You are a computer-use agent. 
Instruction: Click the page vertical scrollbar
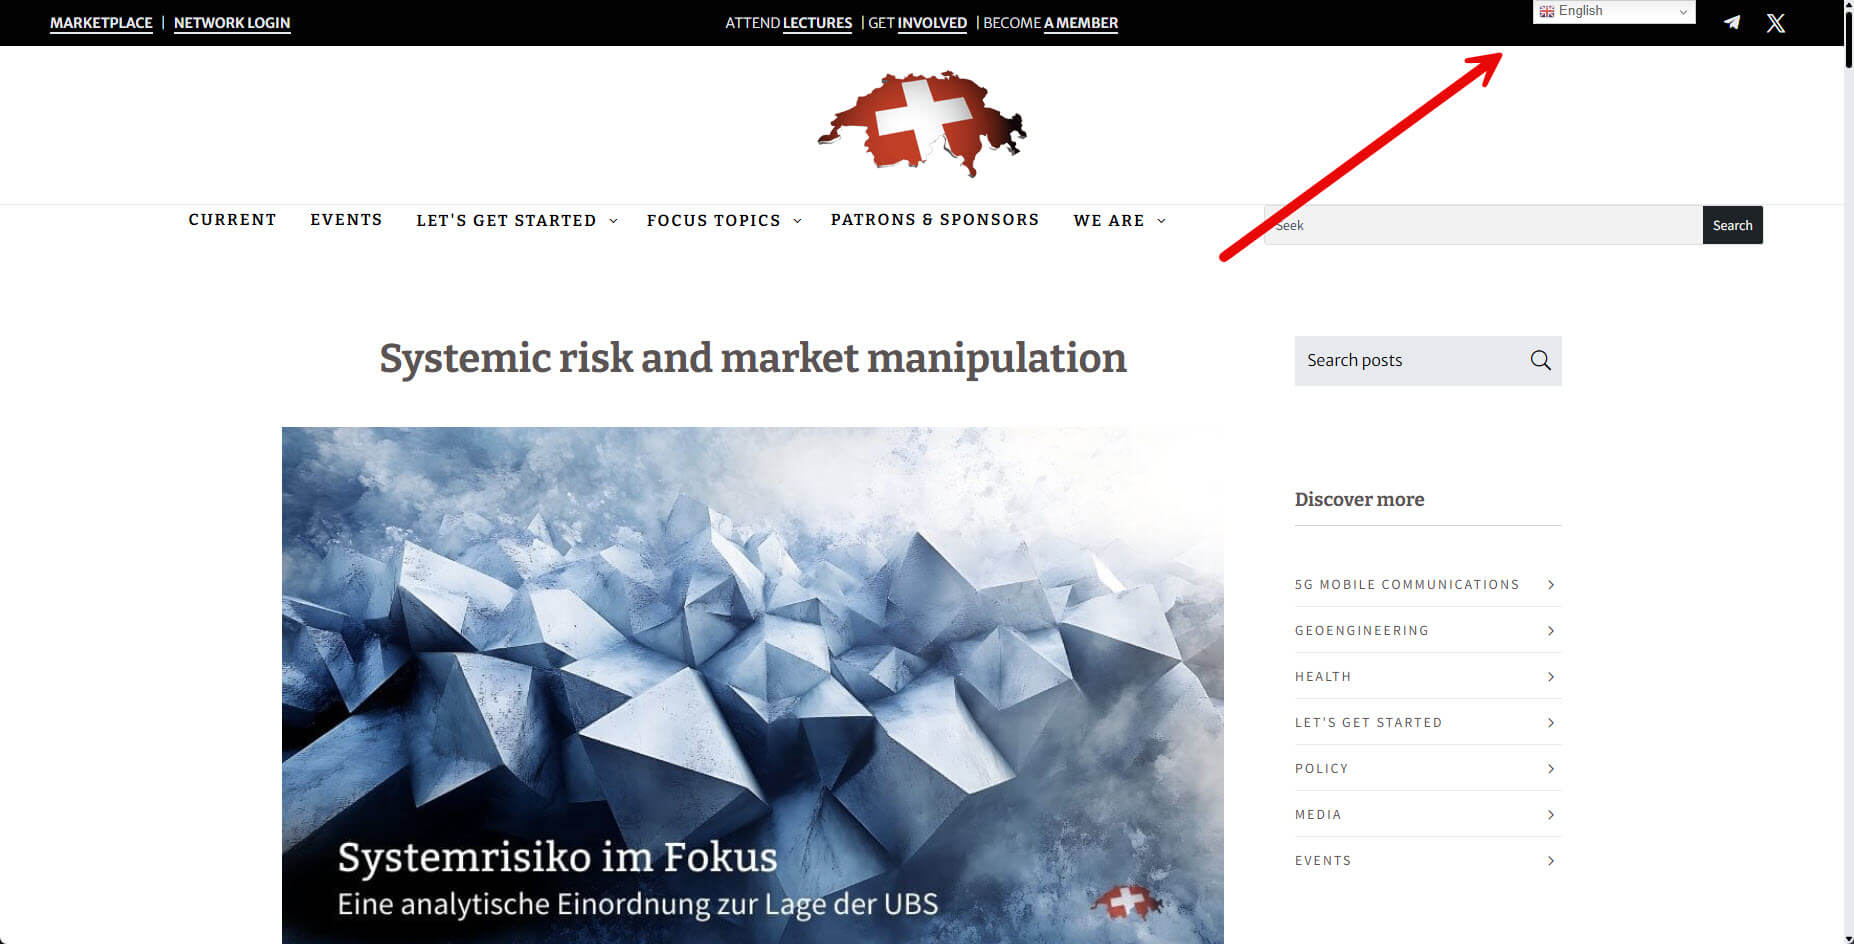point(1848,472)
